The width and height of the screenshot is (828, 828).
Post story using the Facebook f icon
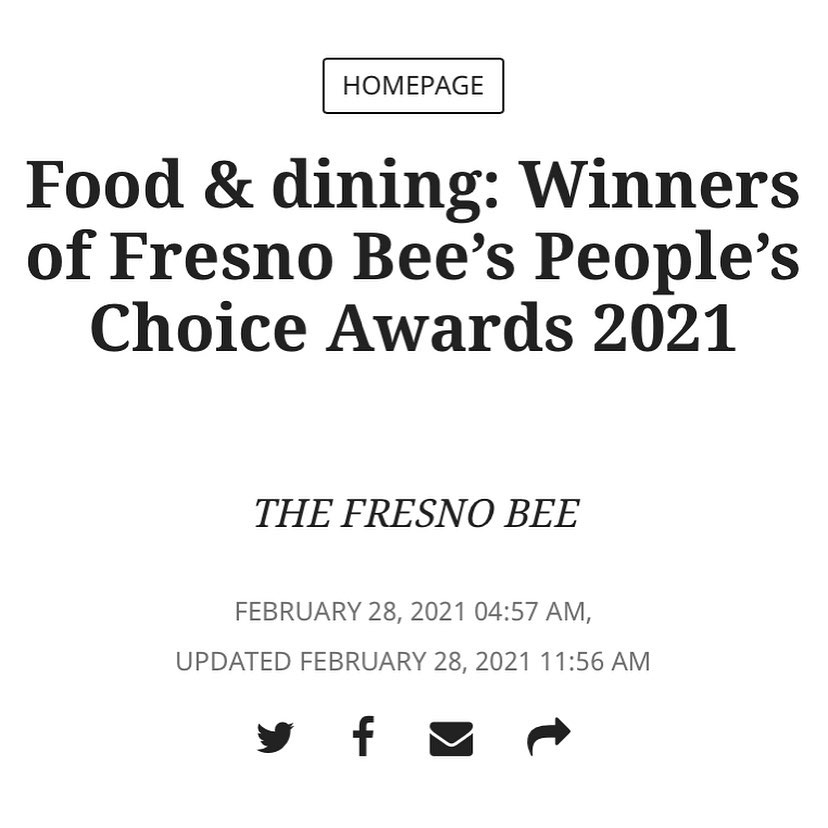(x=363, y=736)
